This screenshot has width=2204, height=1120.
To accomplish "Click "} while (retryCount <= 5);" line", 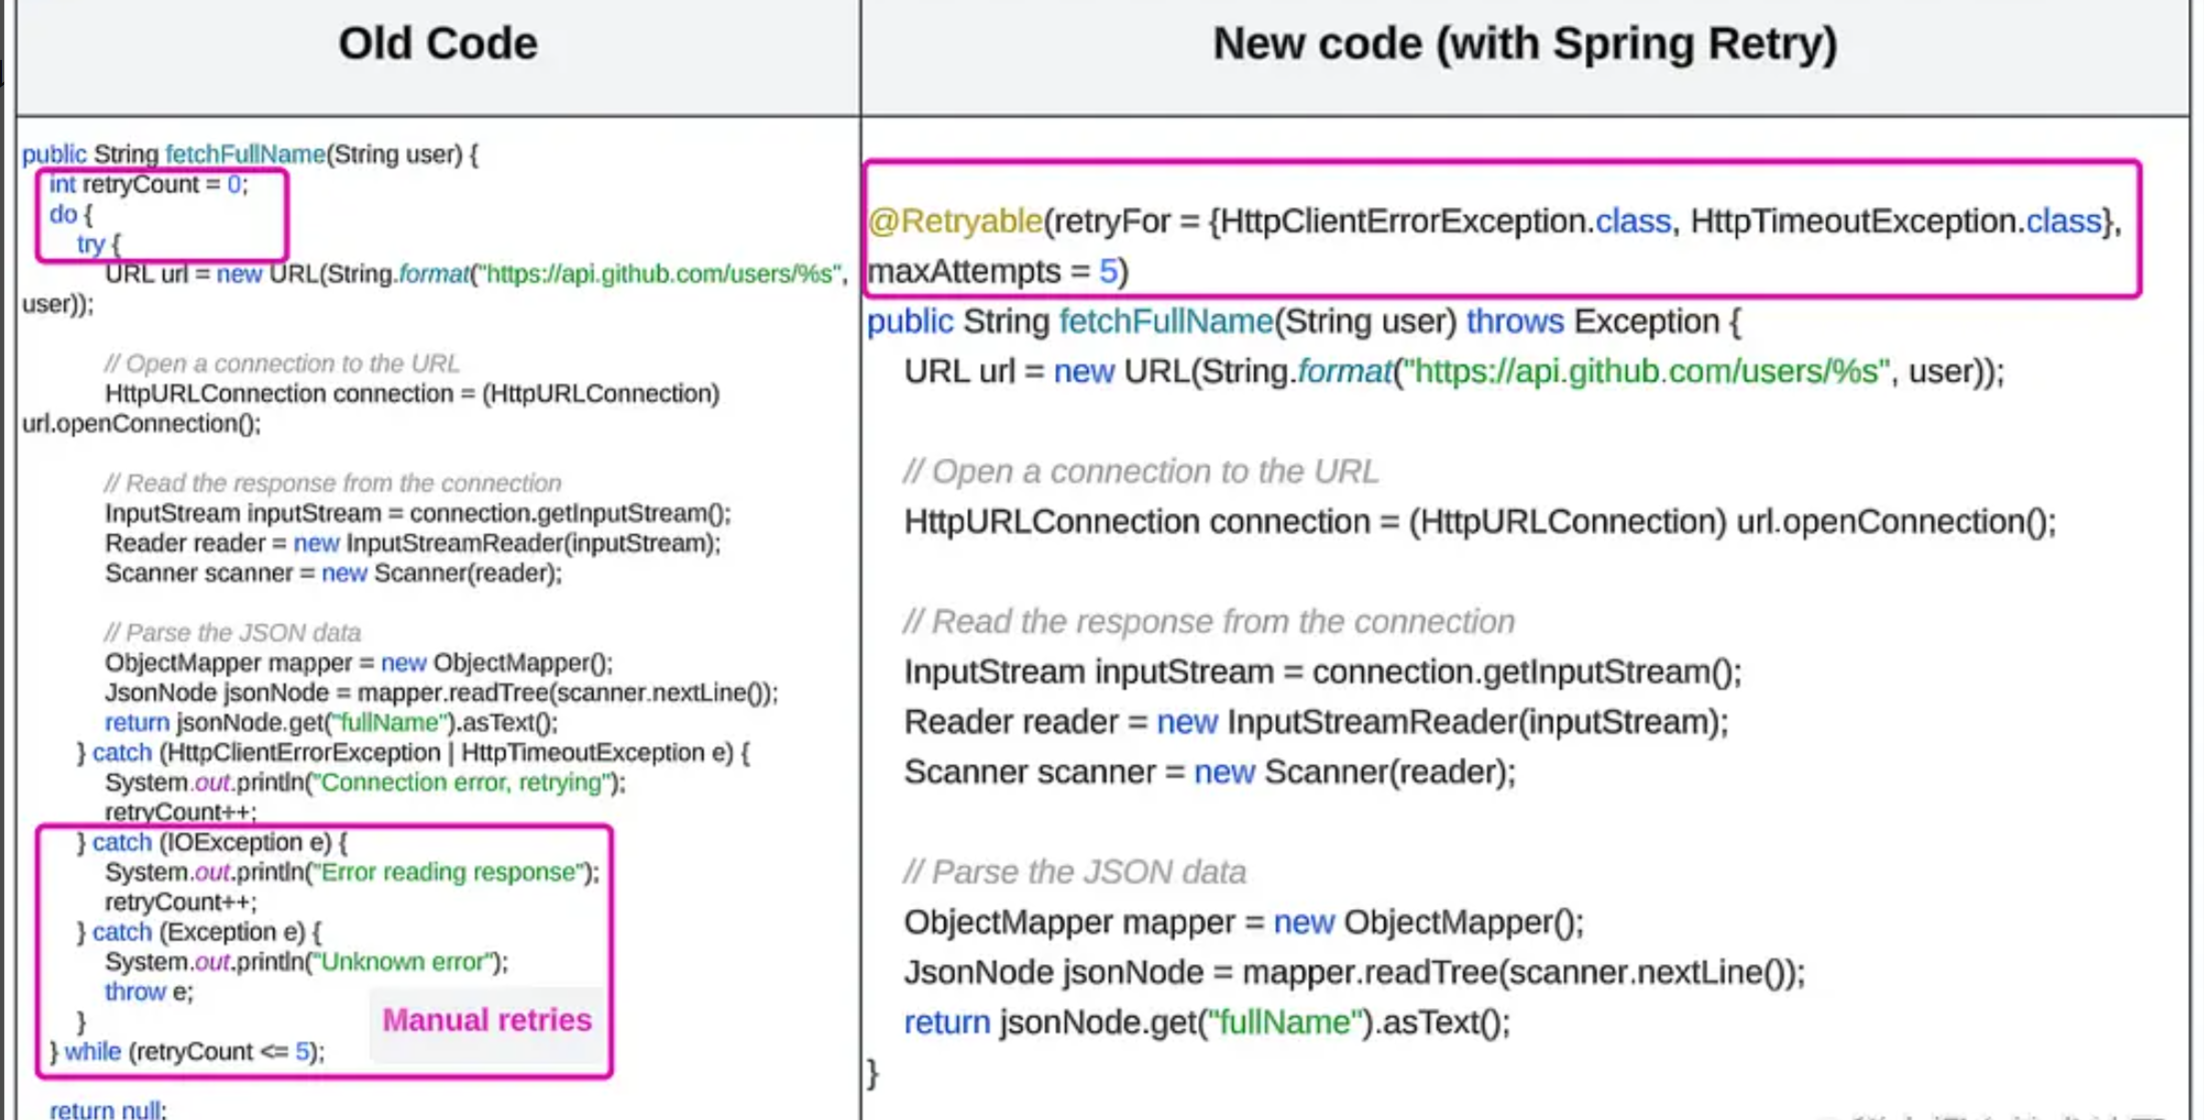I will point(187,1051).
